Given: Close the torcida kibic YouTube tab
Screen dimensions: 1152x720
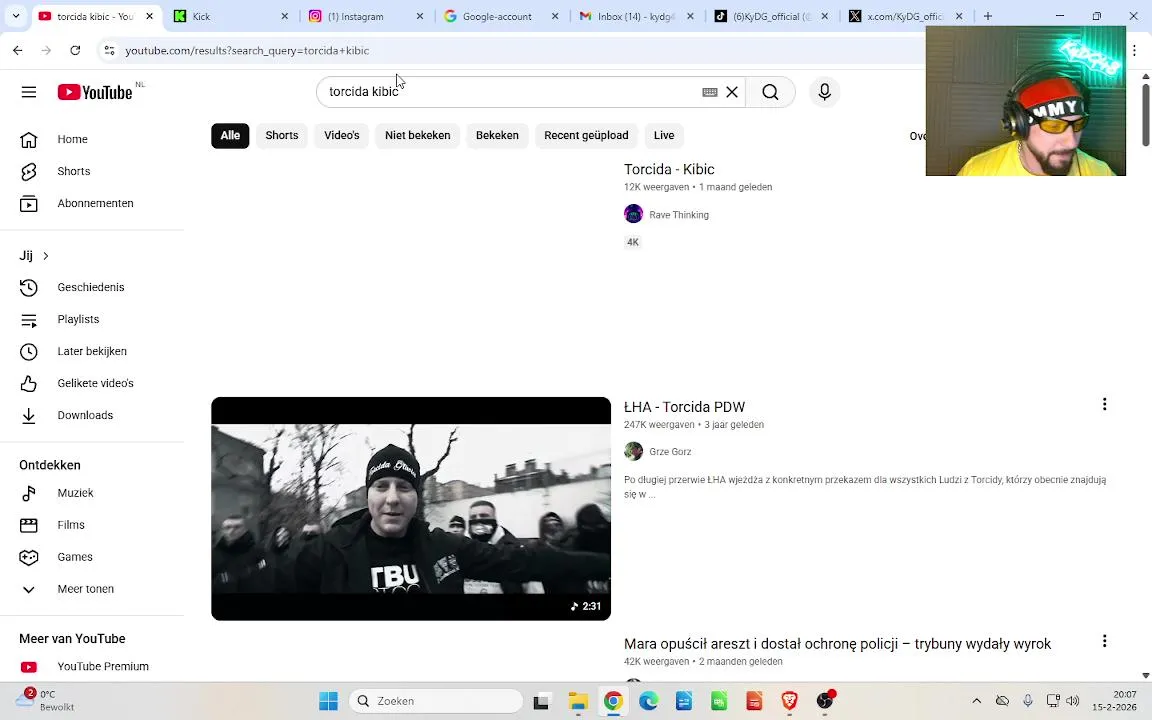Looking at the screenshot, I should click(149, 16).
